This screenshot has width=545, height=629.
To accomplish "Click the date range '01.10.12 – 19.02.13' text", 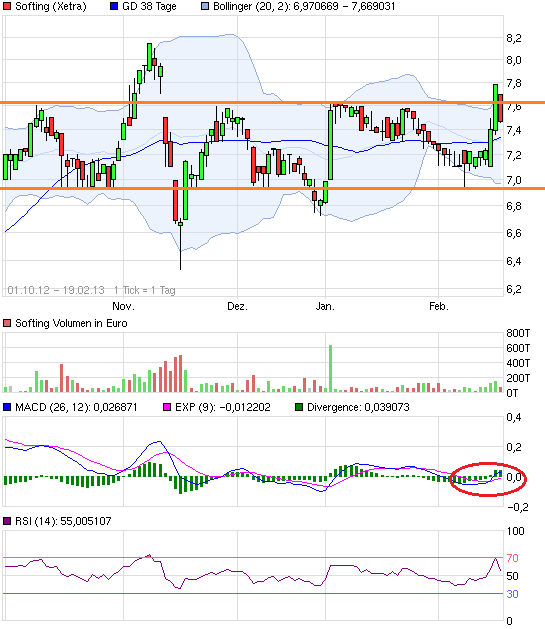I will (56, 290).
